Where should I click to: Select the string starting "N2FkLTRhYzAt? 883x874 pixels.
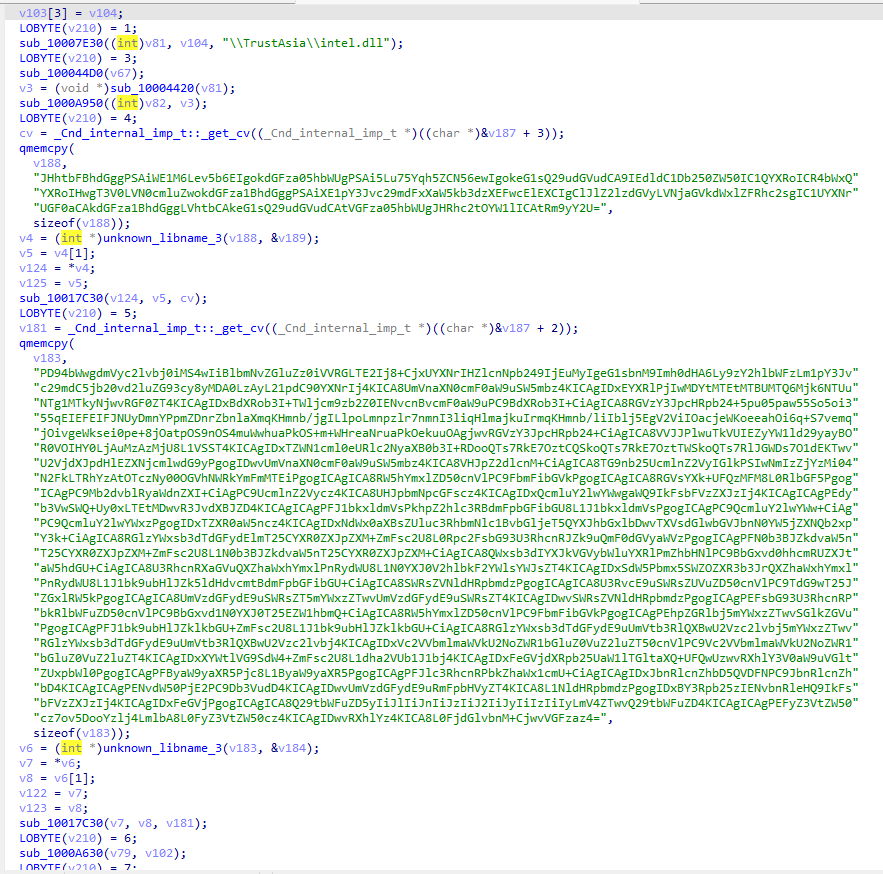(x=445, y=479)
